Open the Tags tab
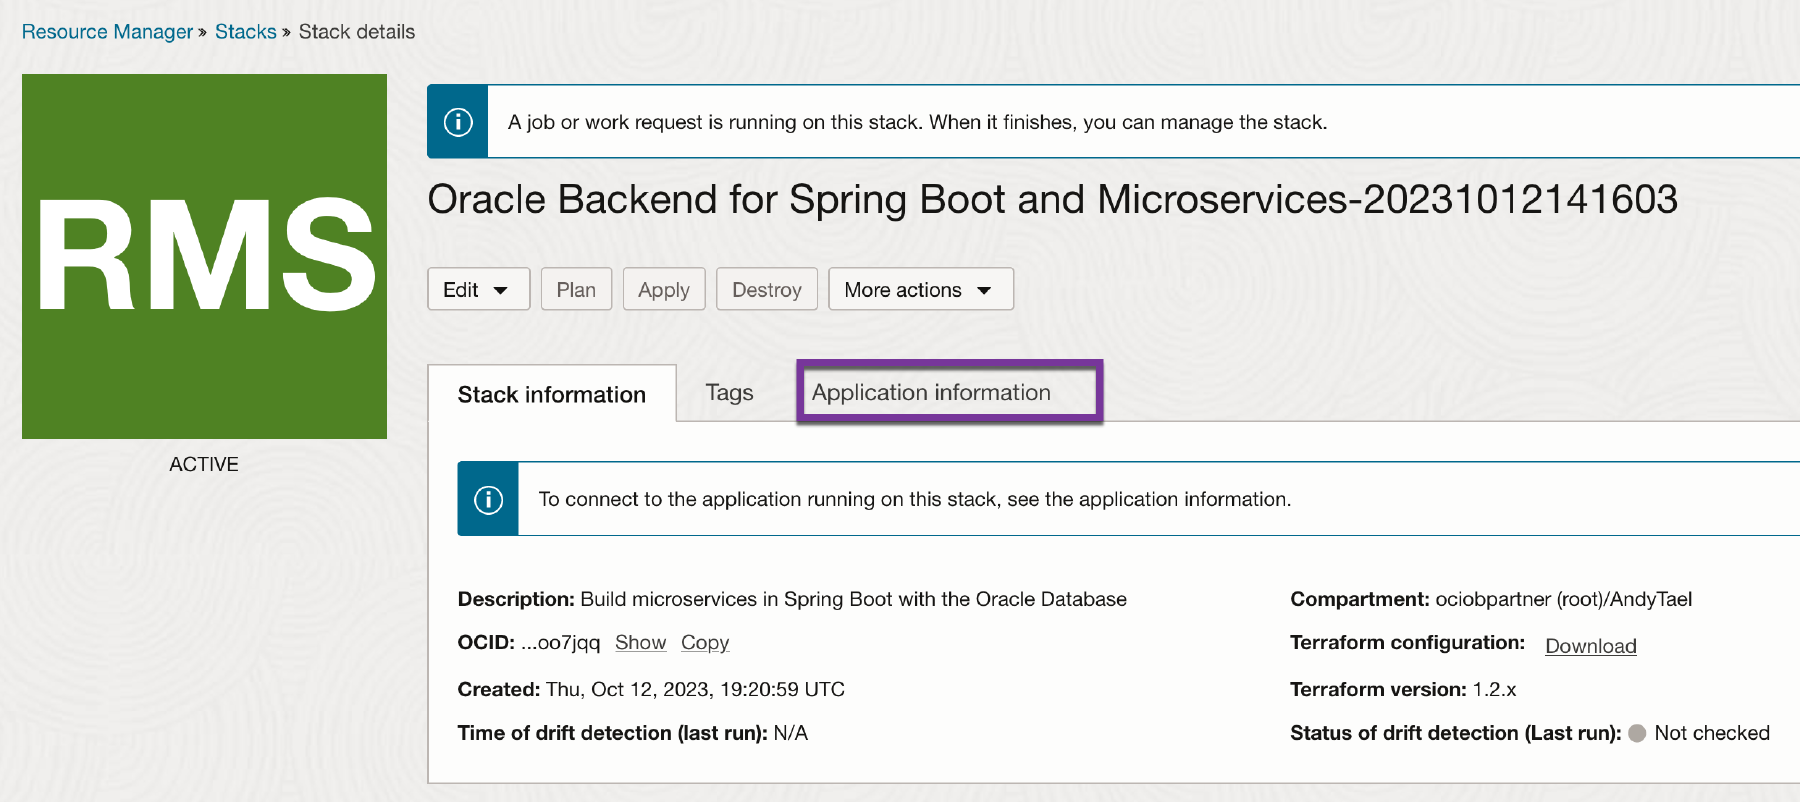This screenshot has height=802, width=1800. point(729,393)
